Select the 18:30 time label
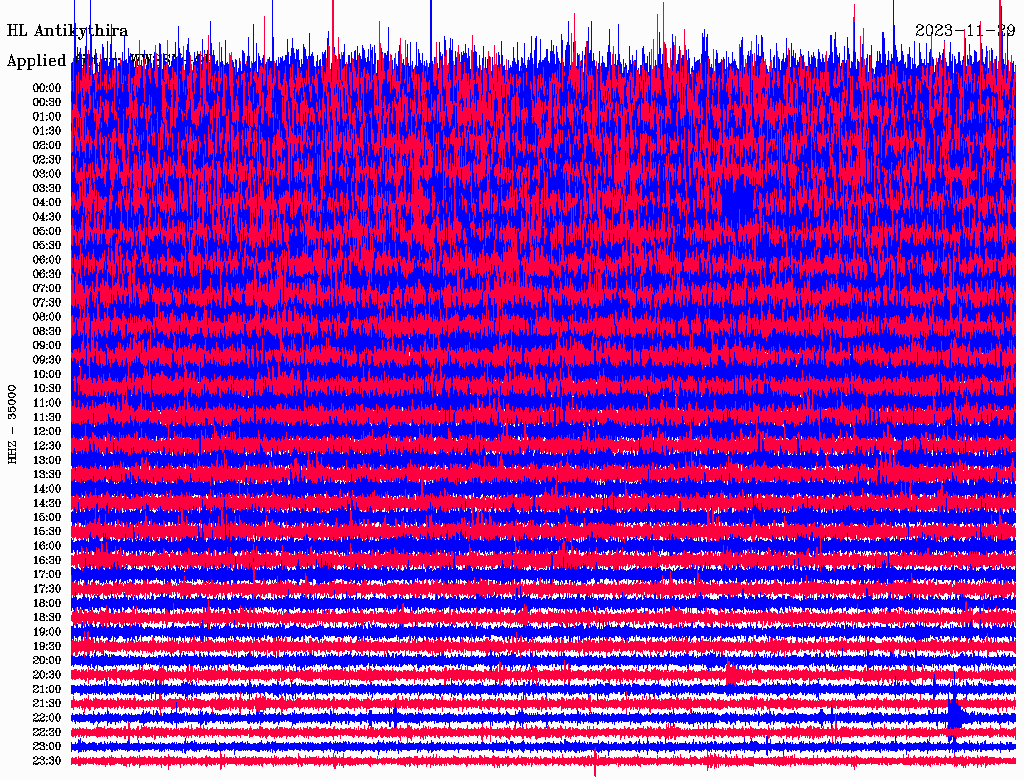 click(47, 618)
